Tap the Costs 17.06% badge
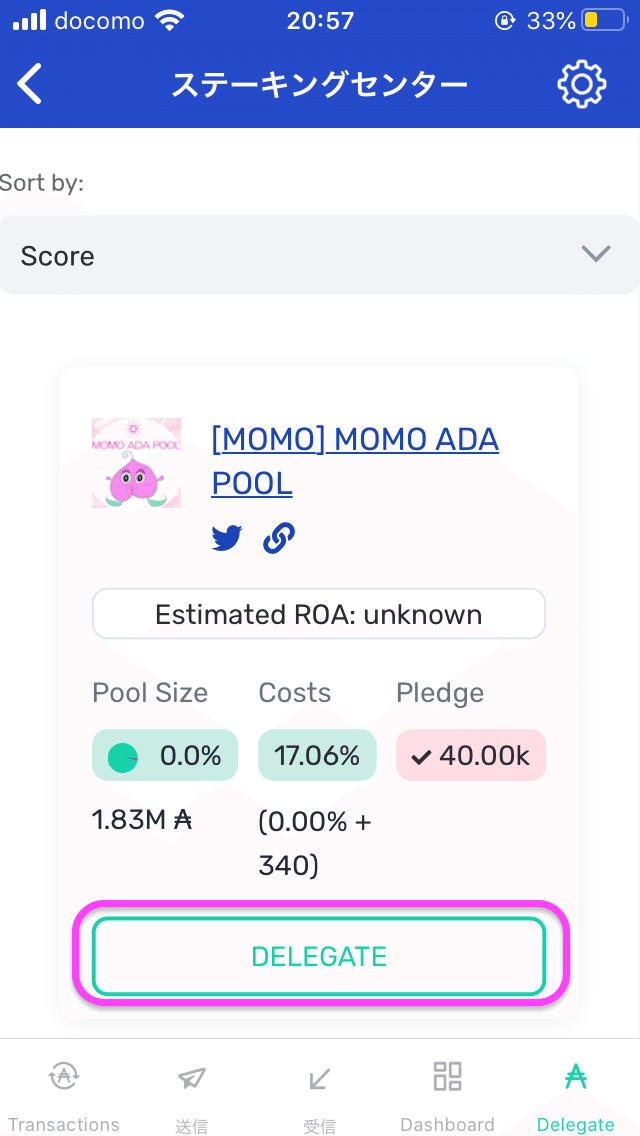Screen dimensions: 640x1136 (x=317, y=755)
